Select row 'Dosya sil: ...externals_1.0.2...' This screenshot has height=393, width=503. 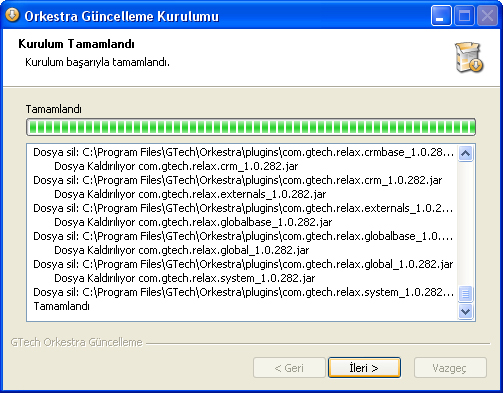pyautogui.click(x=243, y=208)
